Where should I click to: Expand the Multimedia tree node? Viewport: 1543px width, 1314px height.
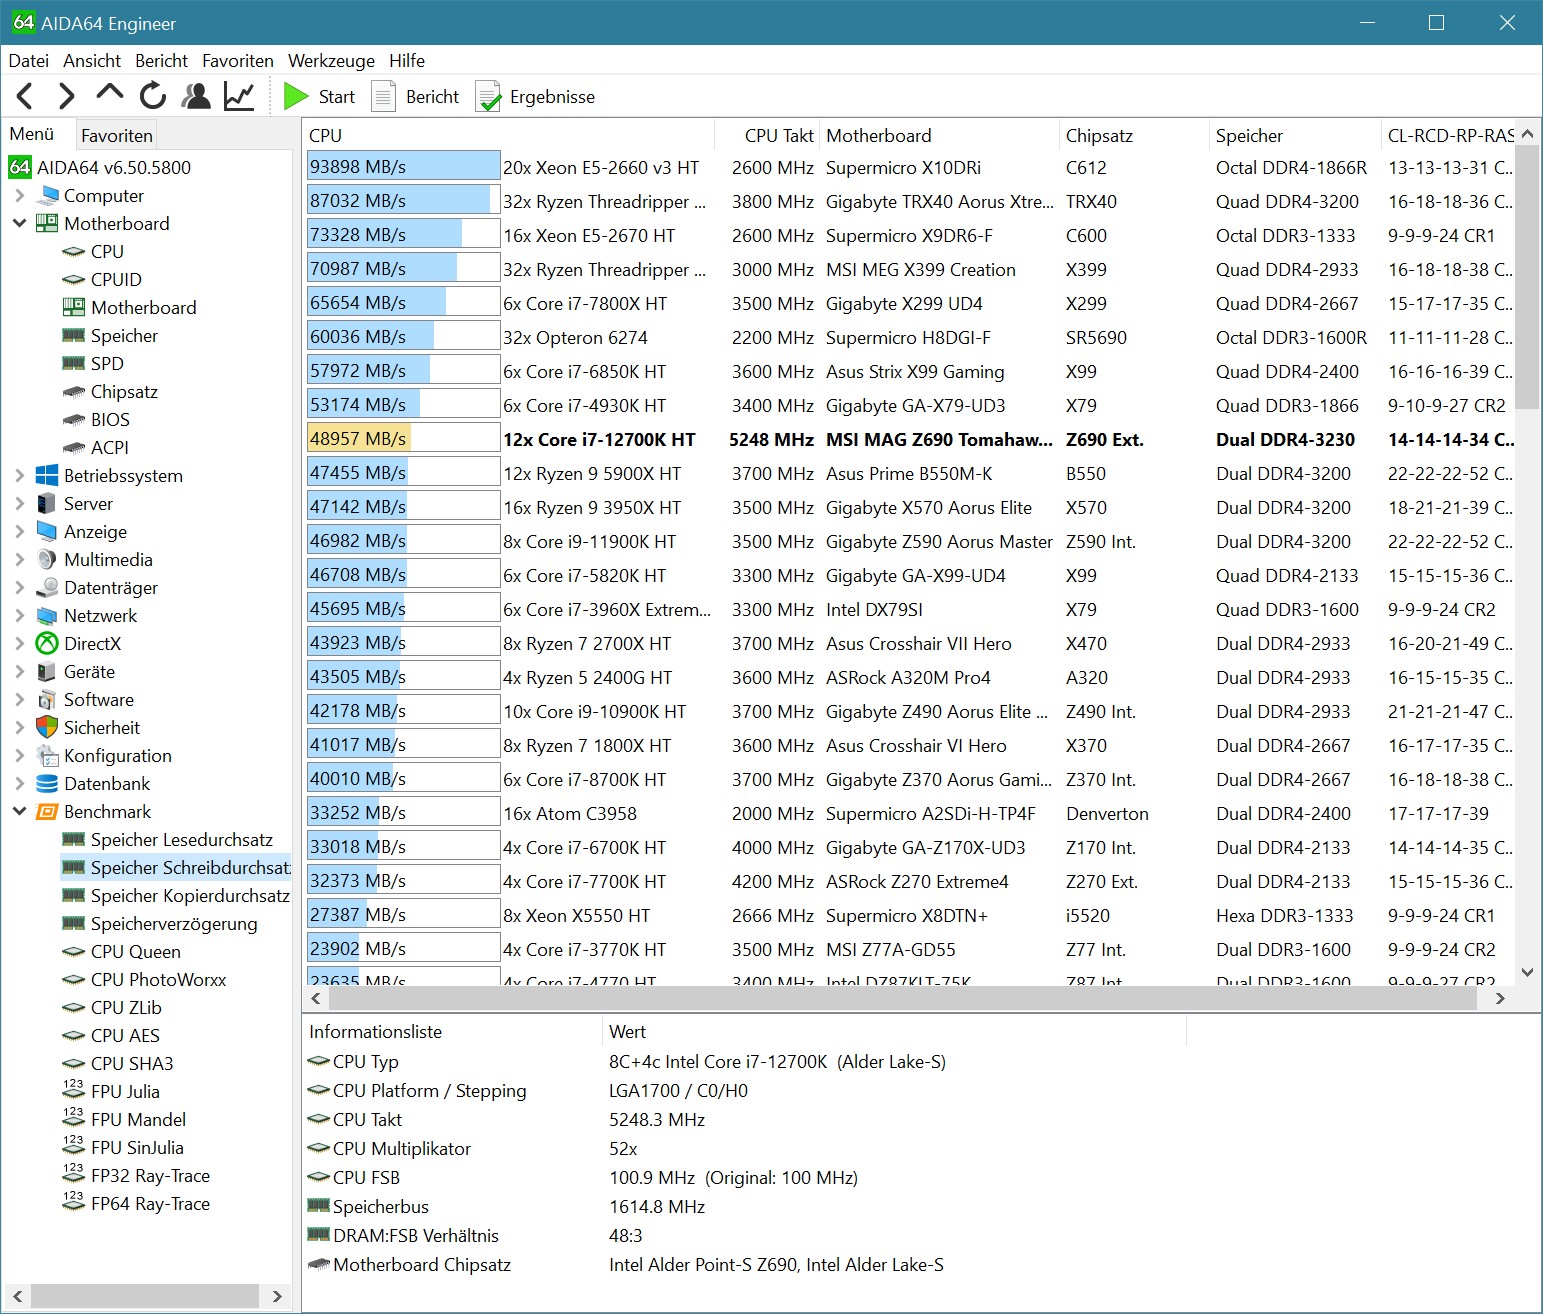(x=19, y=559)
